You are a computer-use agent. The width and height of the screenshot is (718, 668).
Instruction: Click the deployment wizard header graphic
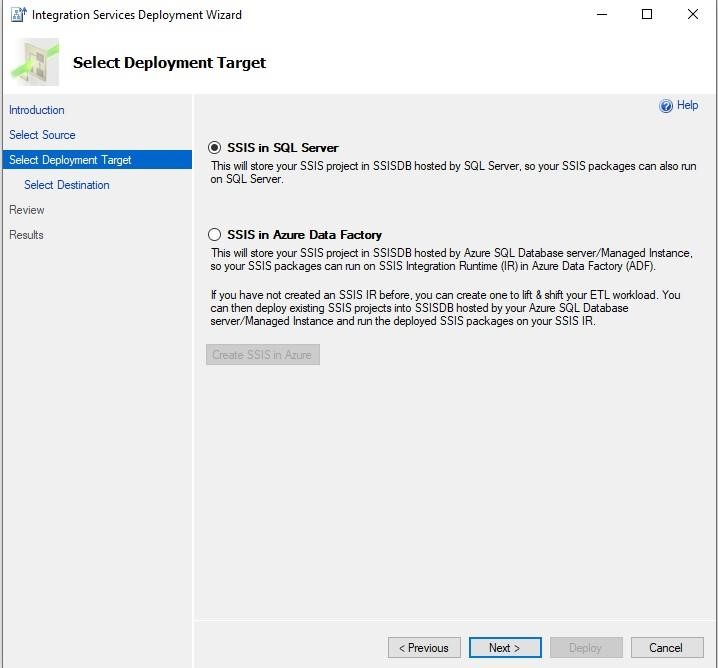[x=35, y=62]
